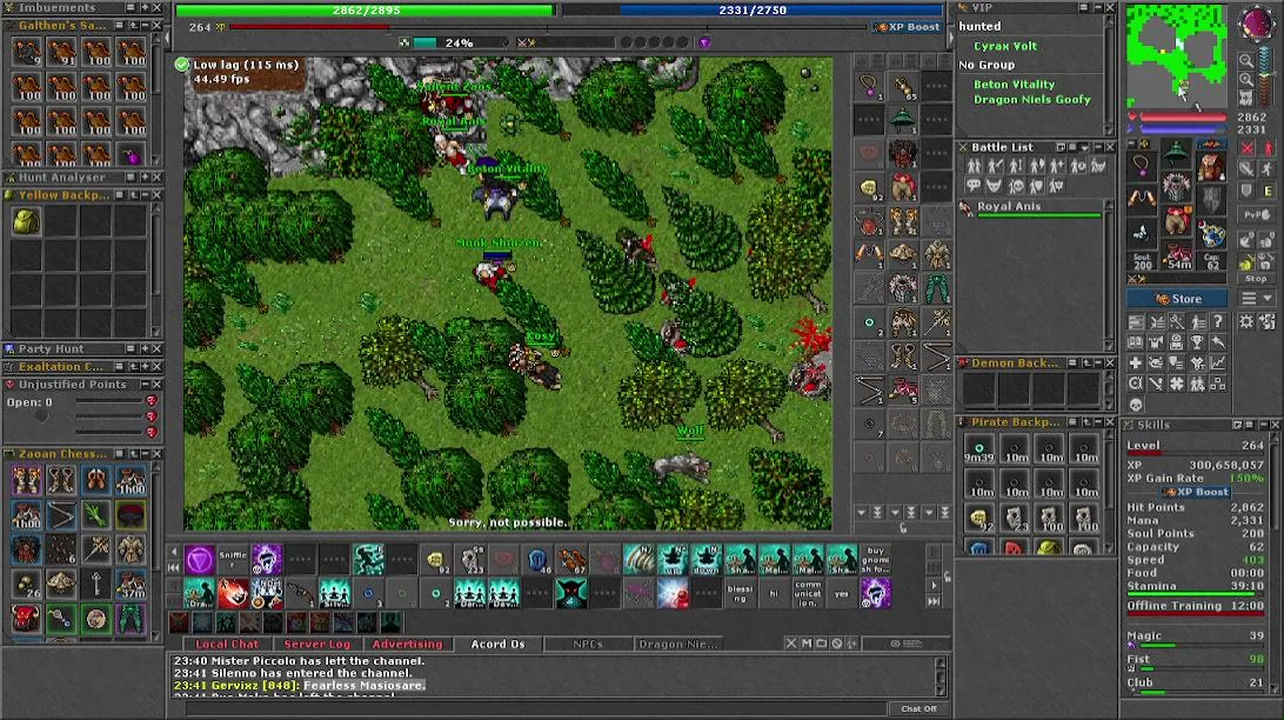Viewport: 1284px width, 720px height.
Task: Toggle the red standing figure button
Action: (x=1267, y=147)
